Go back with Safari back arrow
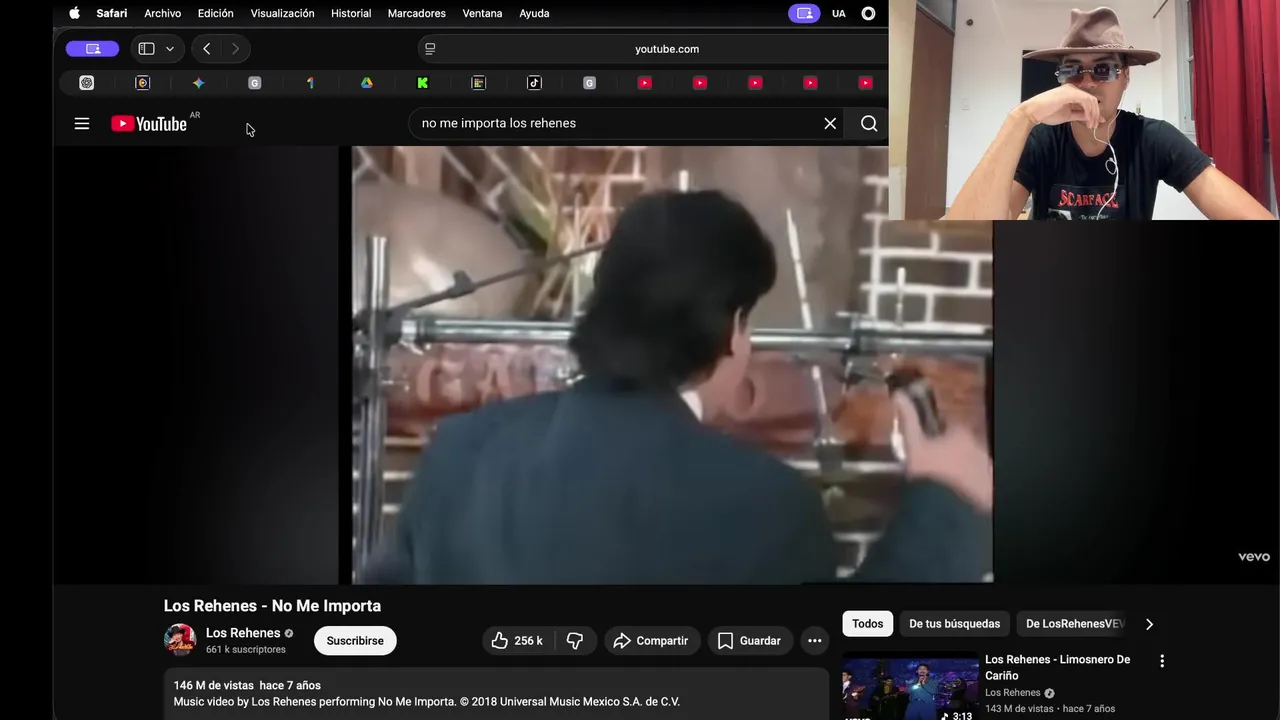 [206, 48]
